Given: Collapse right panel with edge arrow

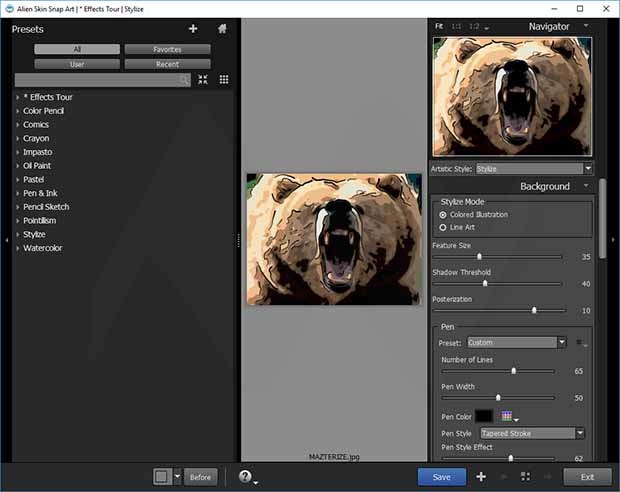Looking at the screenshot, I should (613, 240).
